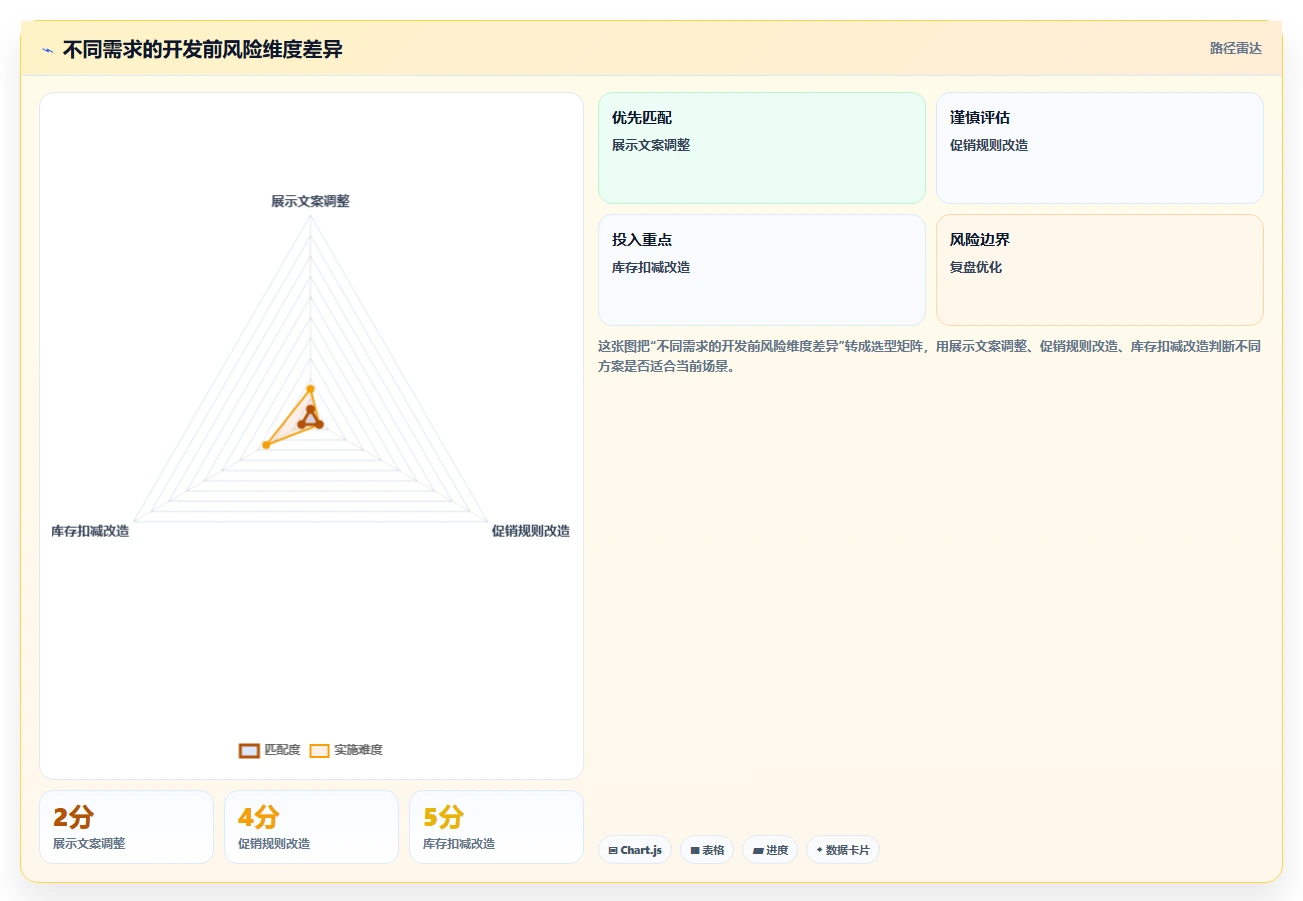This screenshot has height=901, width=1303.
Task: Select the 谨慎评估 card
Action: (1100, 148)
